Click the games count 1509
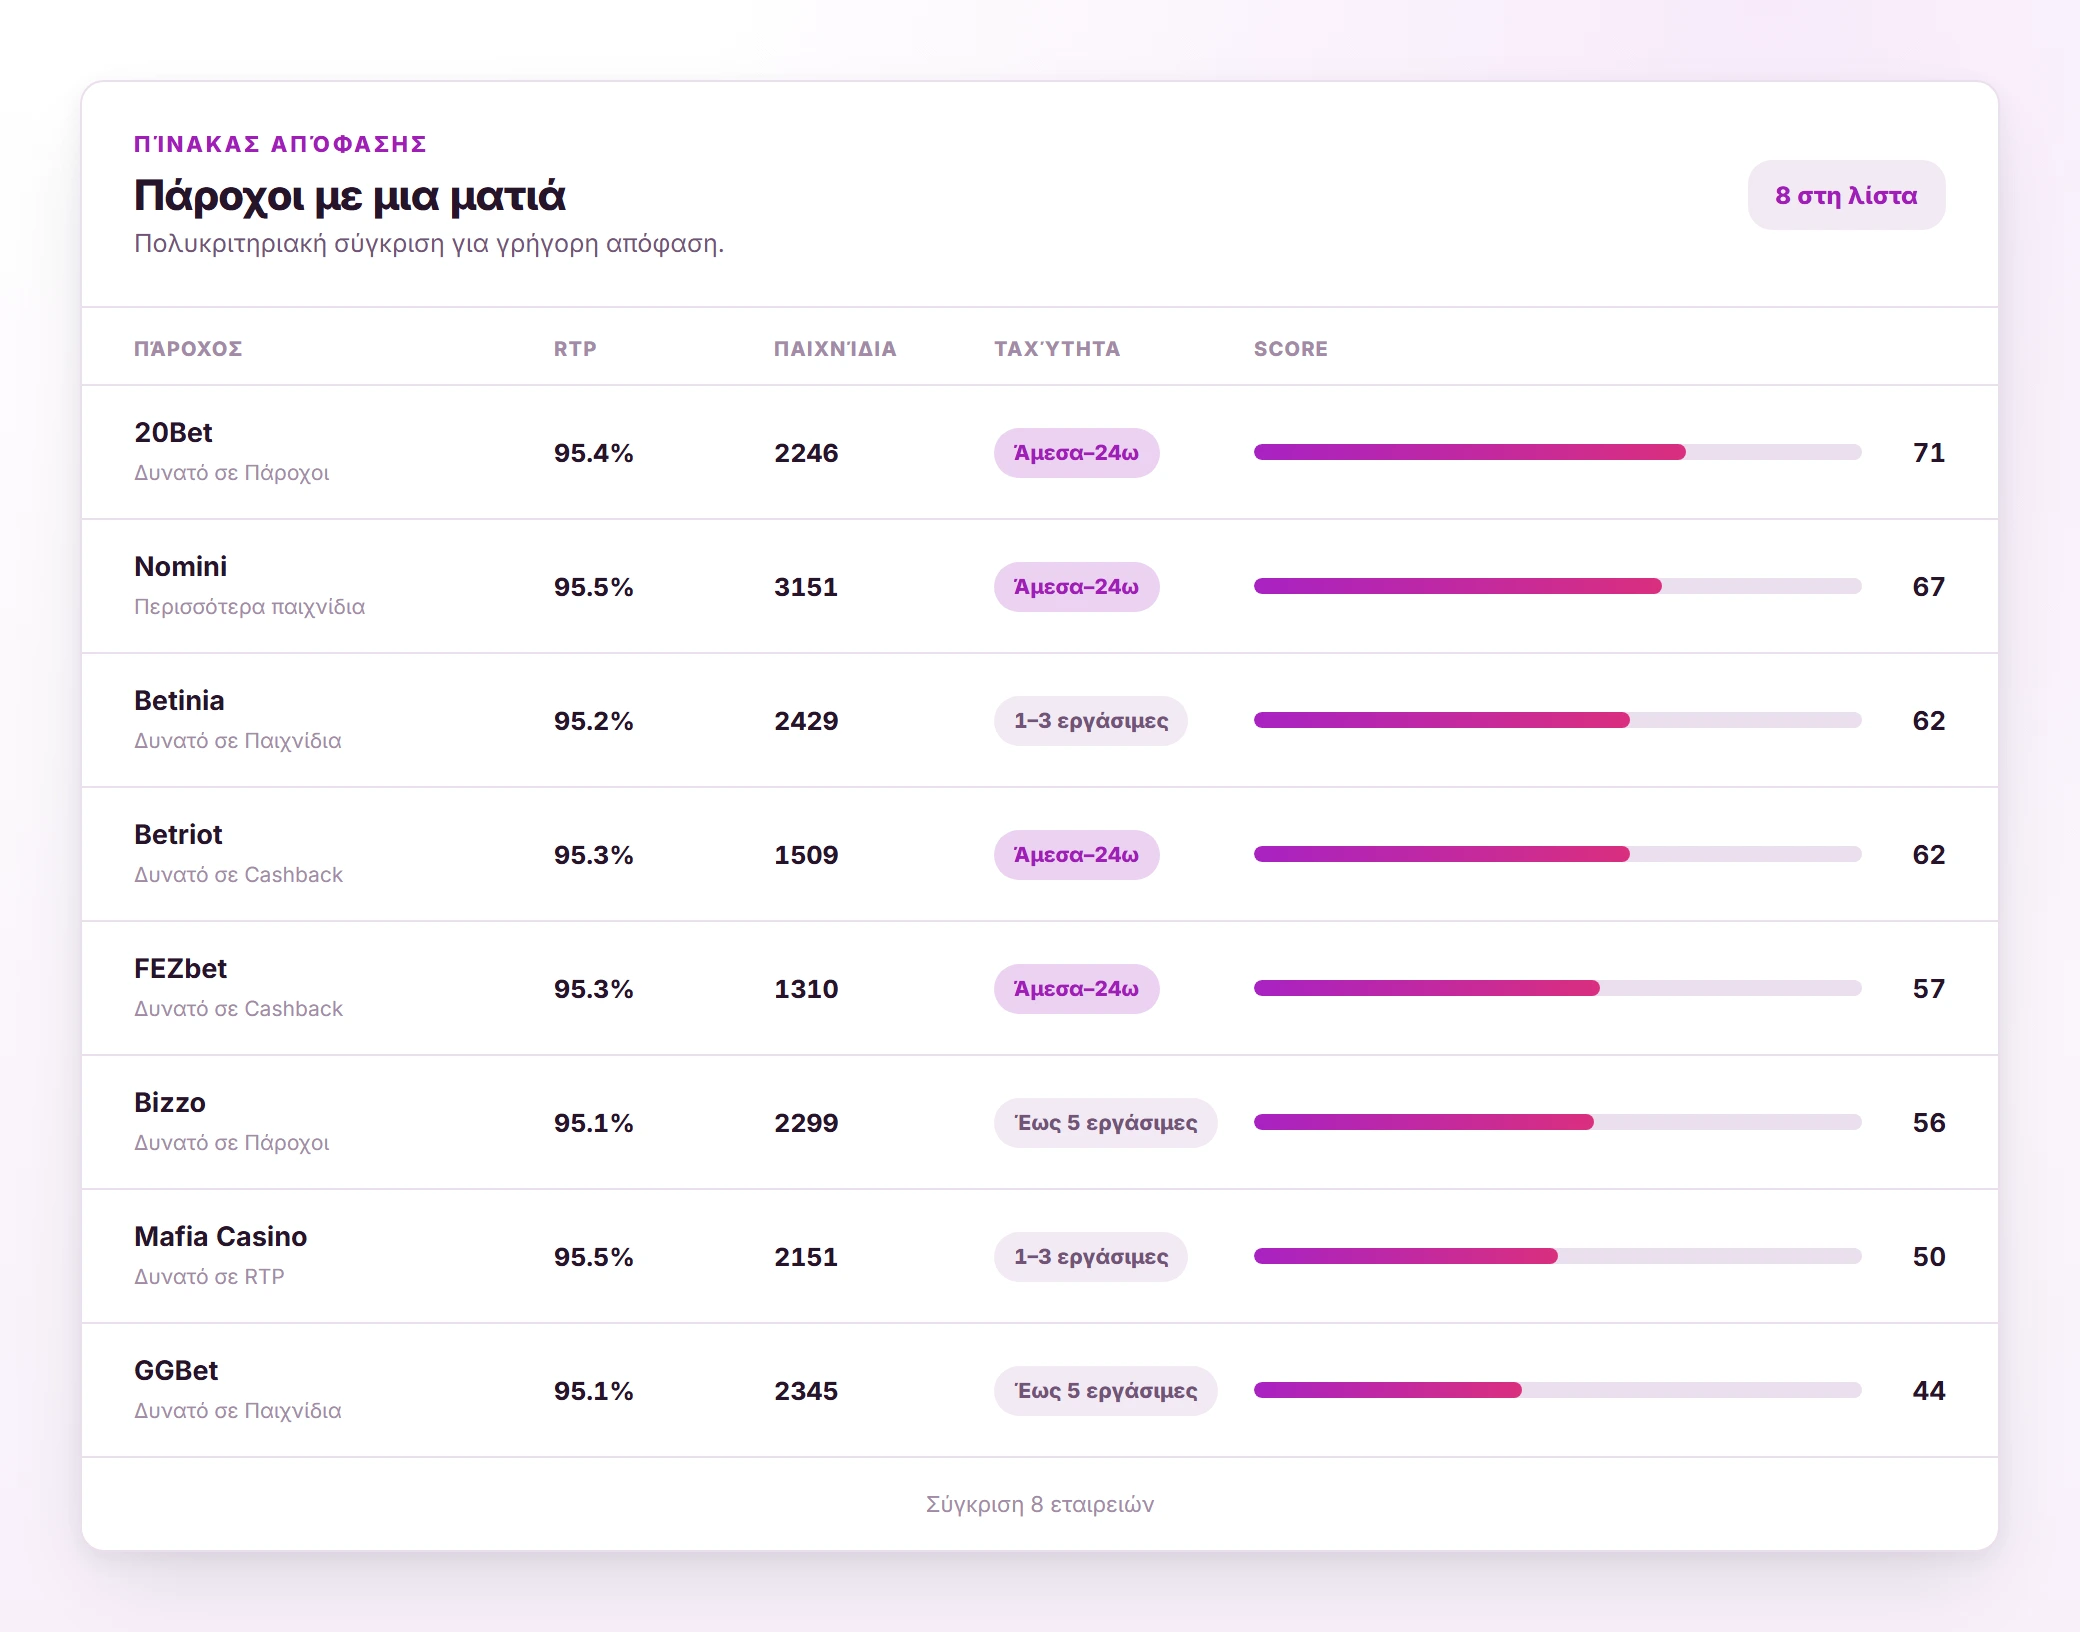The height and width of the screenshot is (1632, 2080). pyautogui.click(x=806, y=855)
